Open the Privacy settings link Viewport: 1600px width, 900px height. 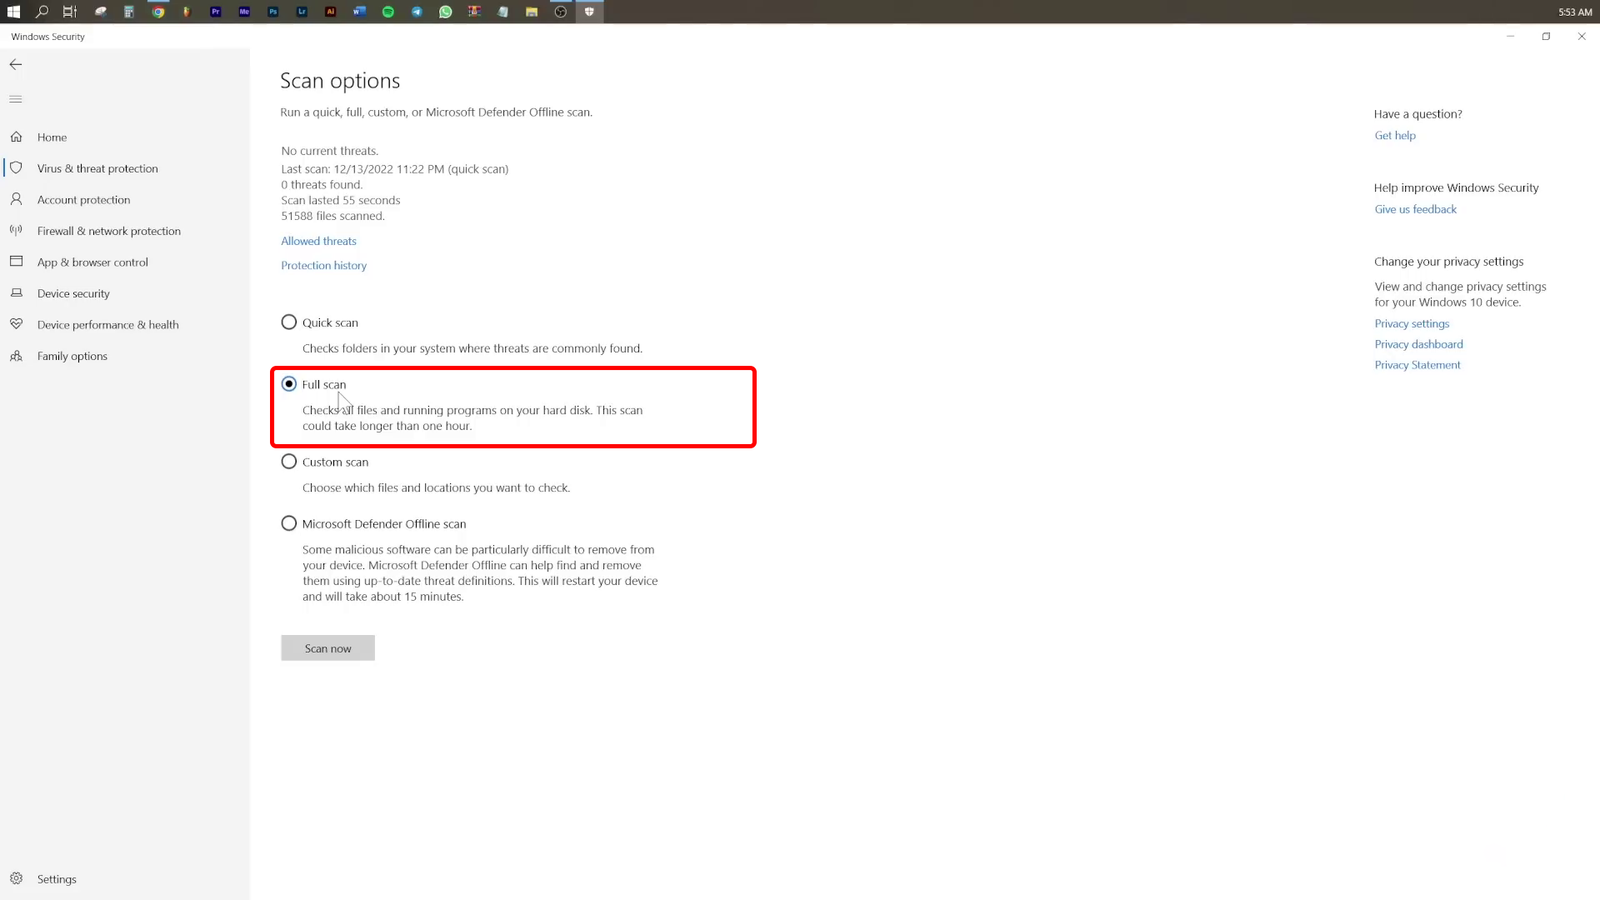(1411, 323)
